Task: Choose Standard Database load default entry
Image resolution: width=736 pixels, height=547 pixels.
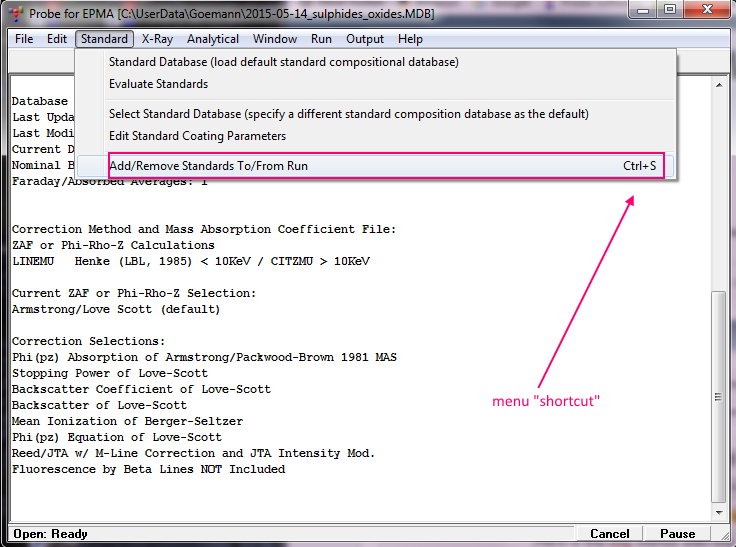Action: point(283,62)
